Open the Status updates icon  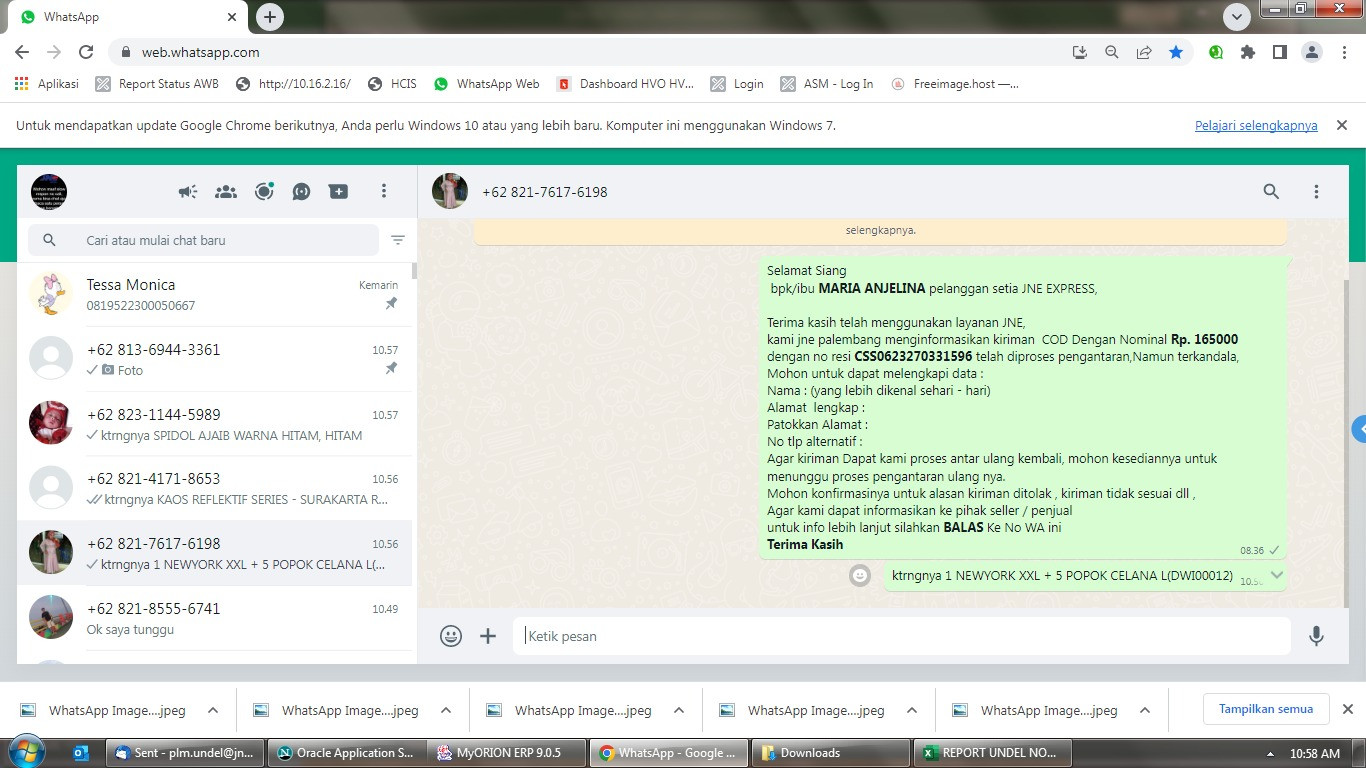click(x=264, y=192)
